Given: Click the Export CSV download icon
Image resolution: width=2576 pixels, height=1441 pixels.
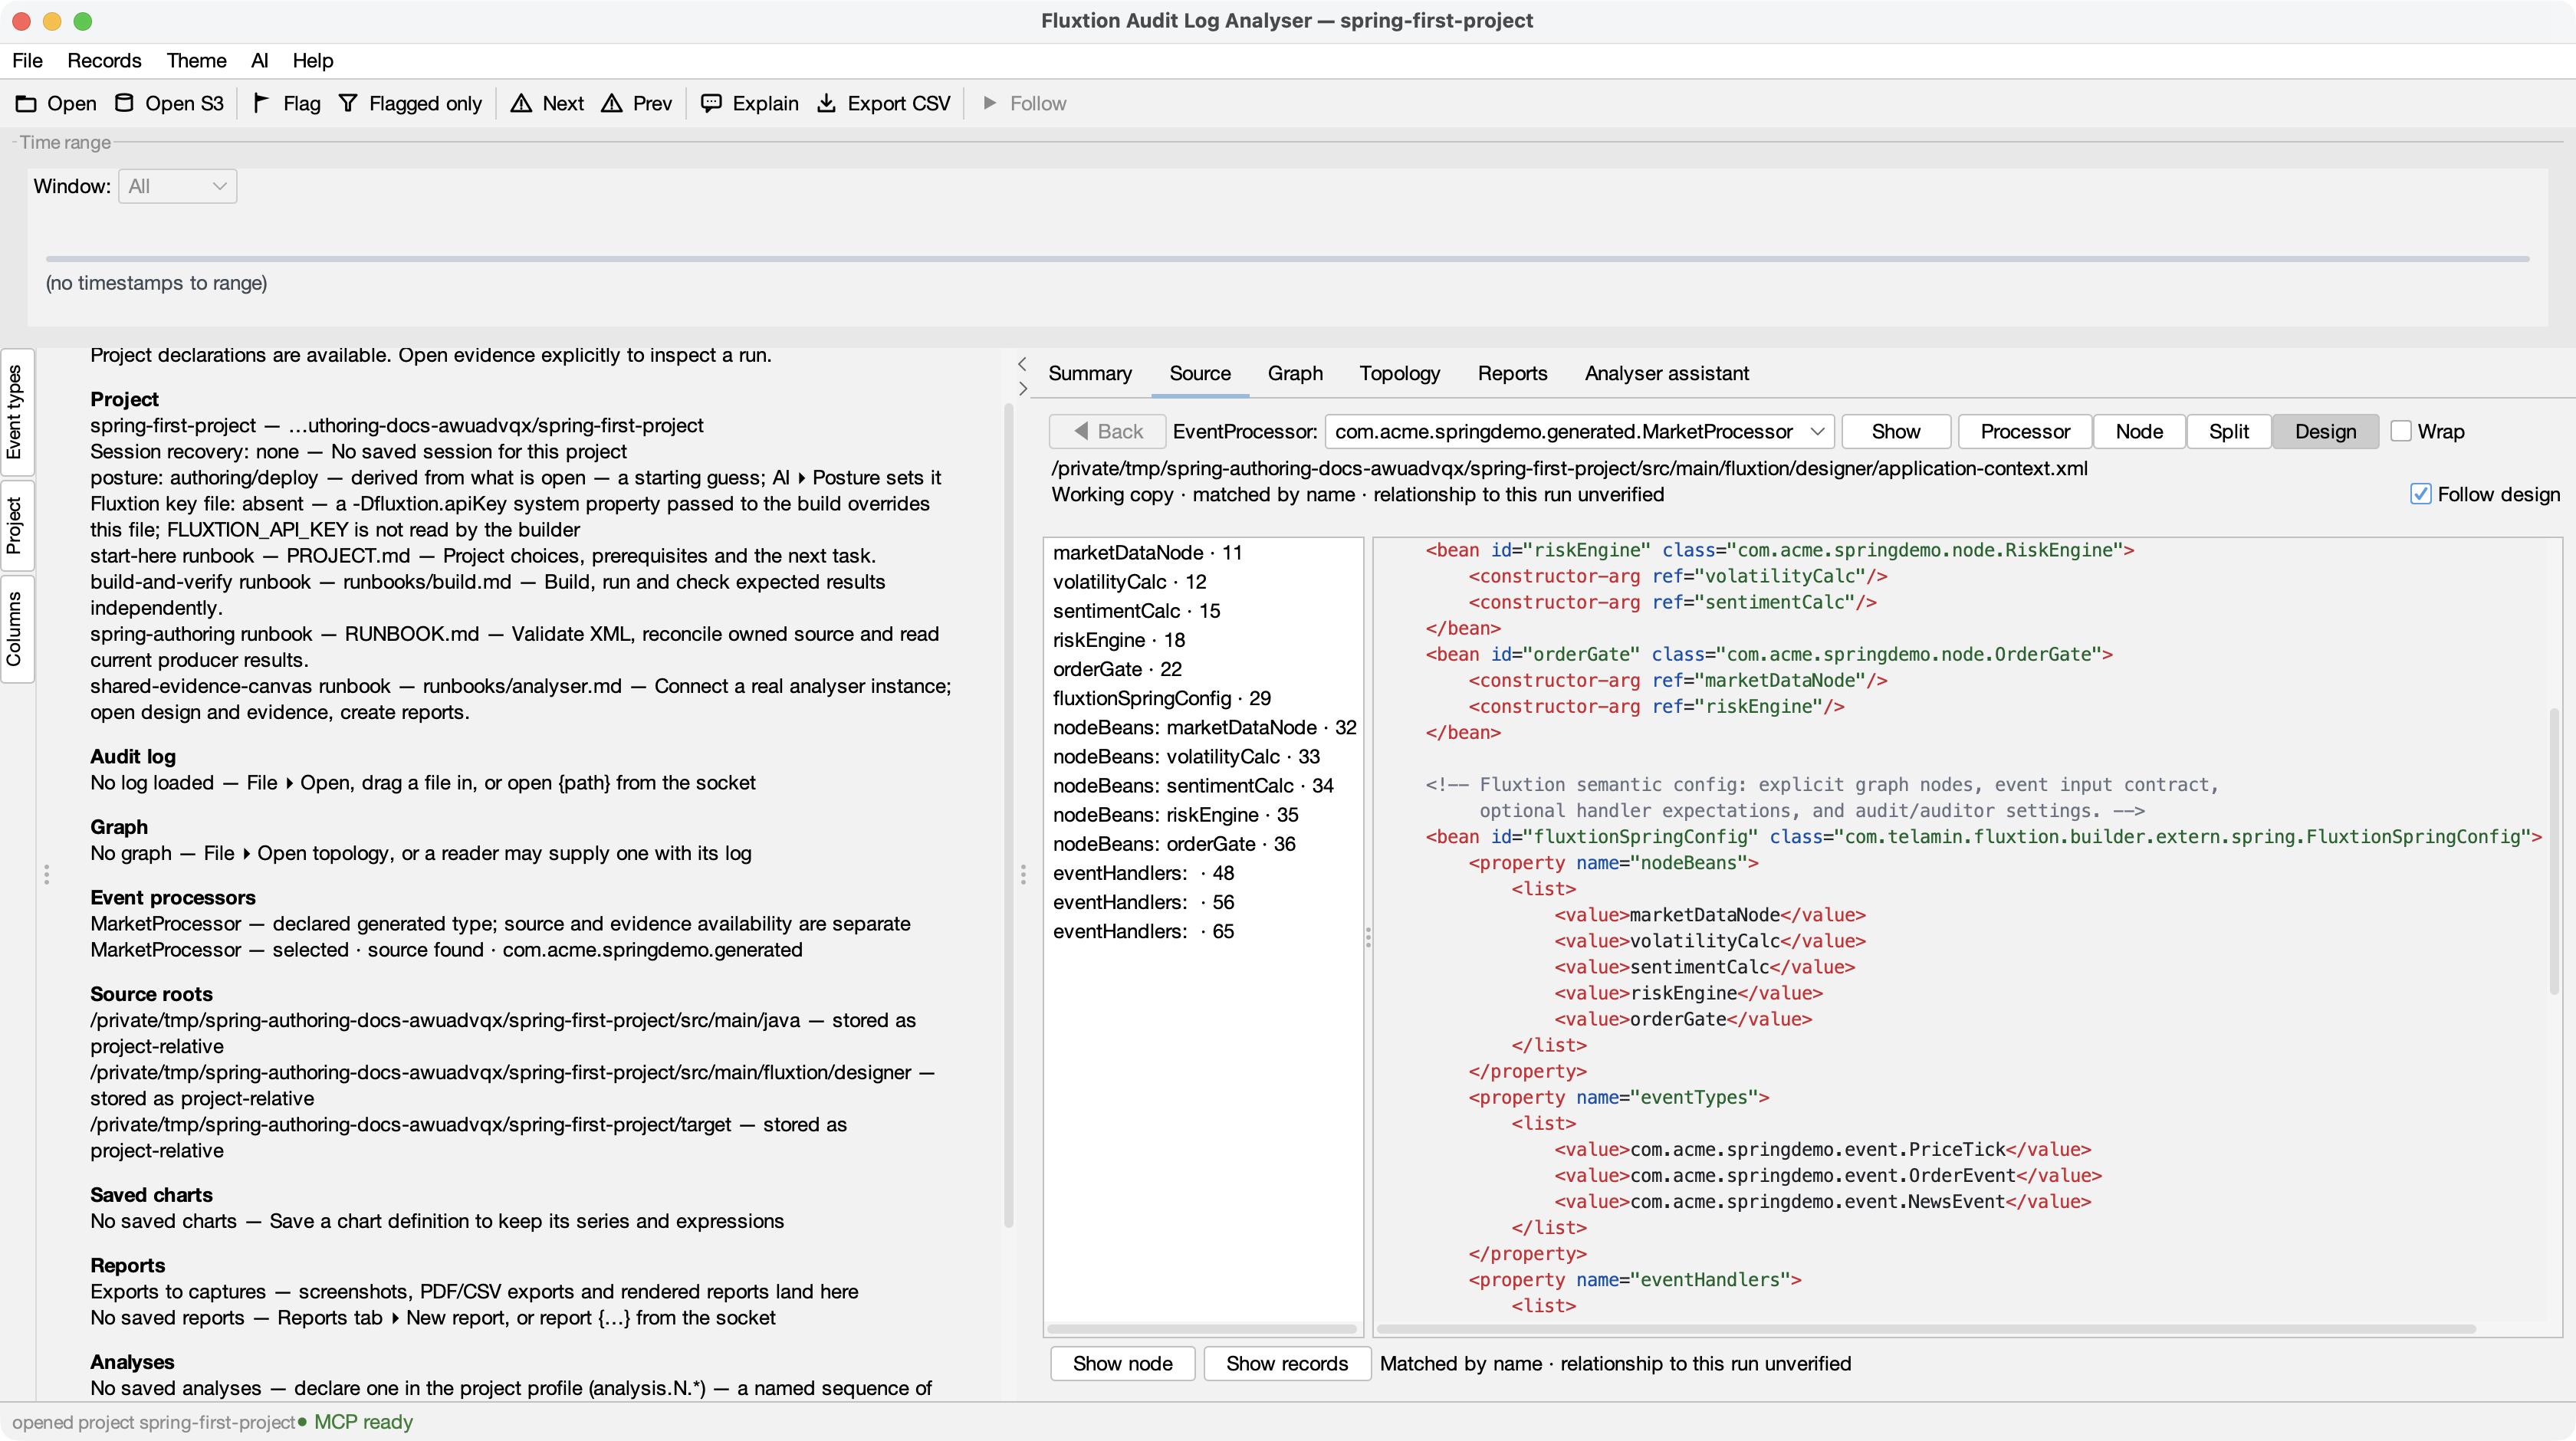Looking at the screenshot, I should pos(826,103).
